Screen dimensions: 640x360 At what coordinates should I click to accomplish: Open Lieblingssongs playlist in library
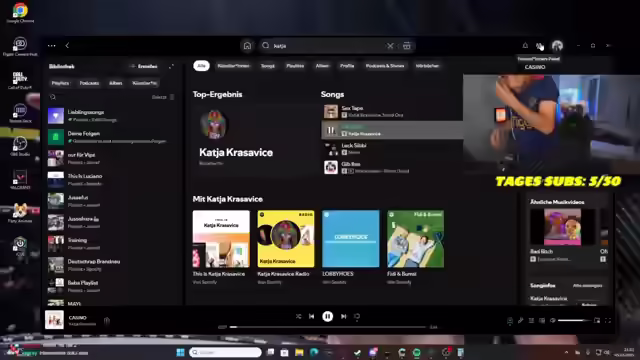point(111,116)
